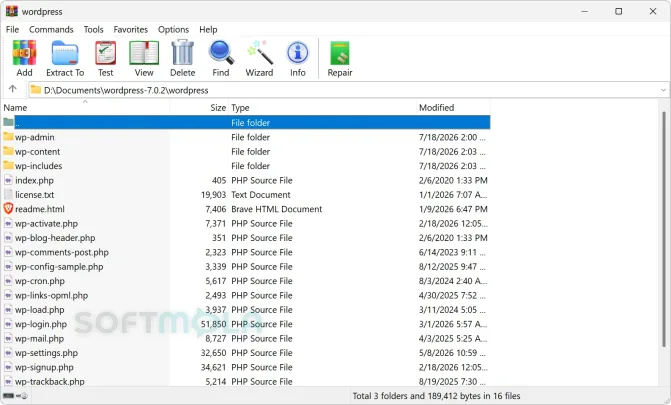Click the size value 51,850
671x405 pixels.
tap(214, 324)
